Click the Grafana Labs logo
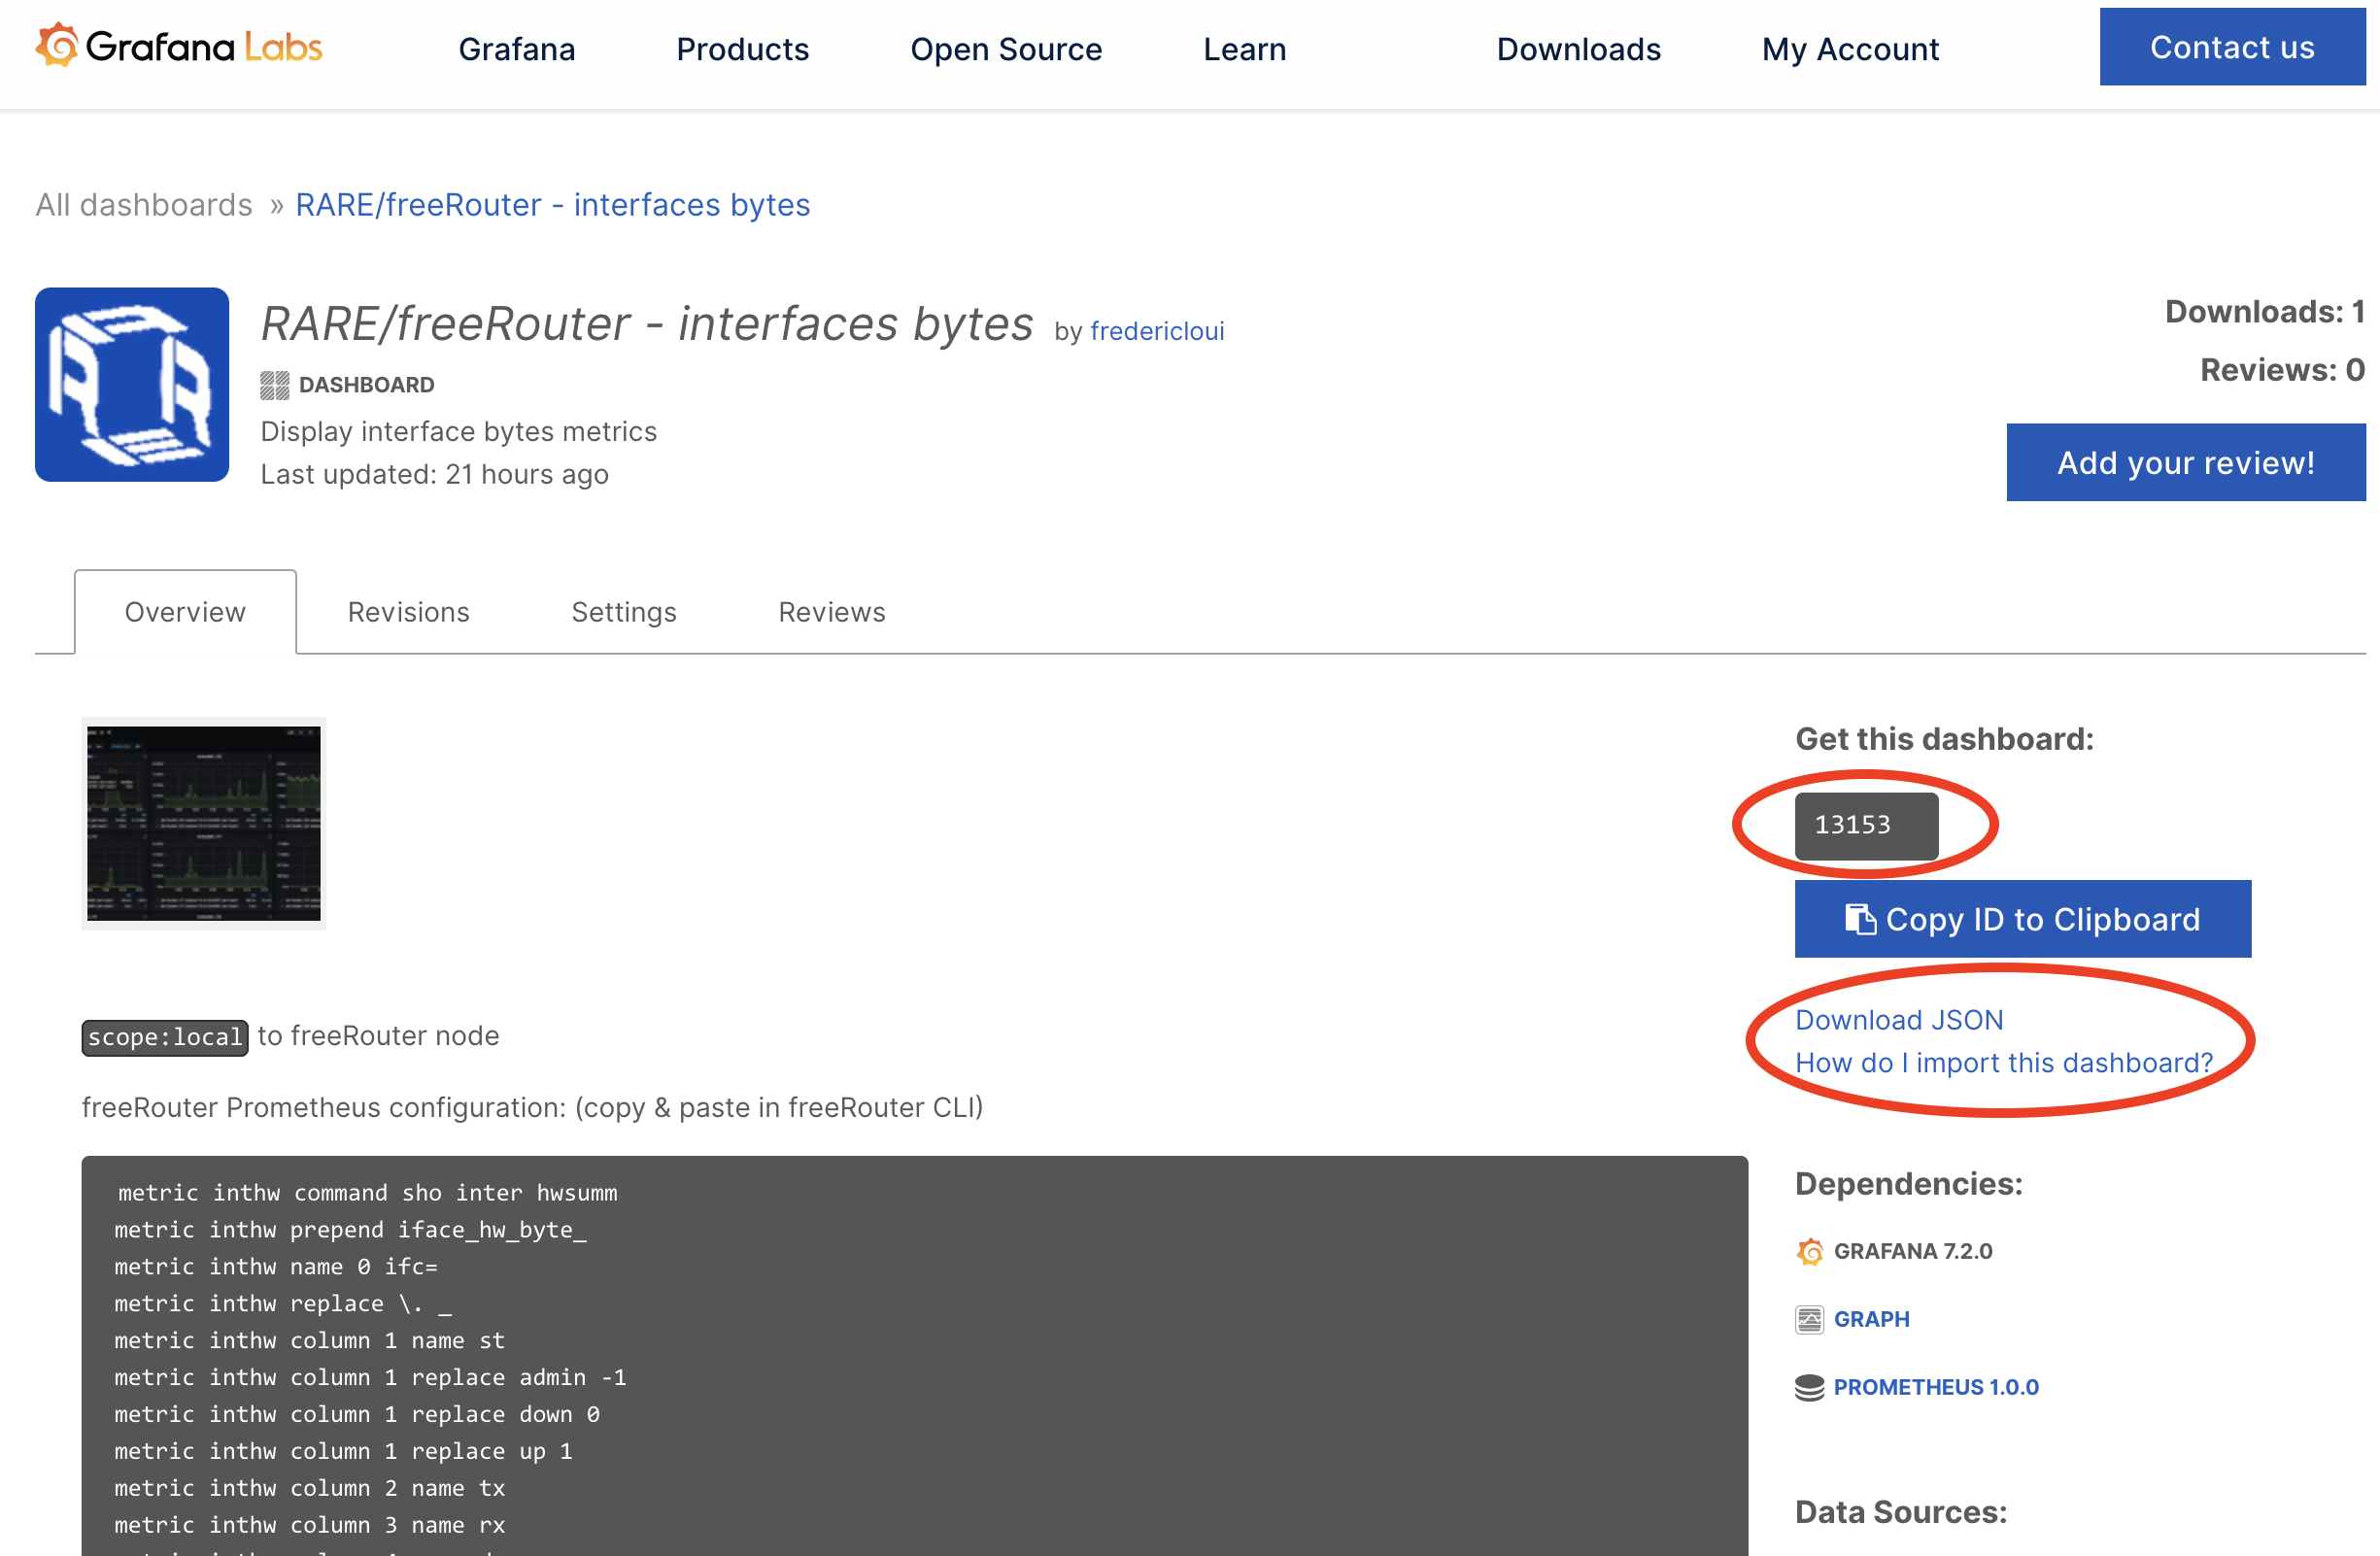This screenshot has width=2380, height=1556. point(179,47)
